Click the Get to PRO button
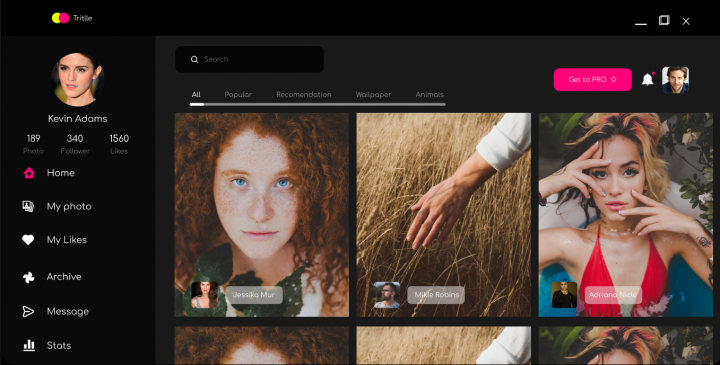The image size is (720, 365). [x=592, y=79]
